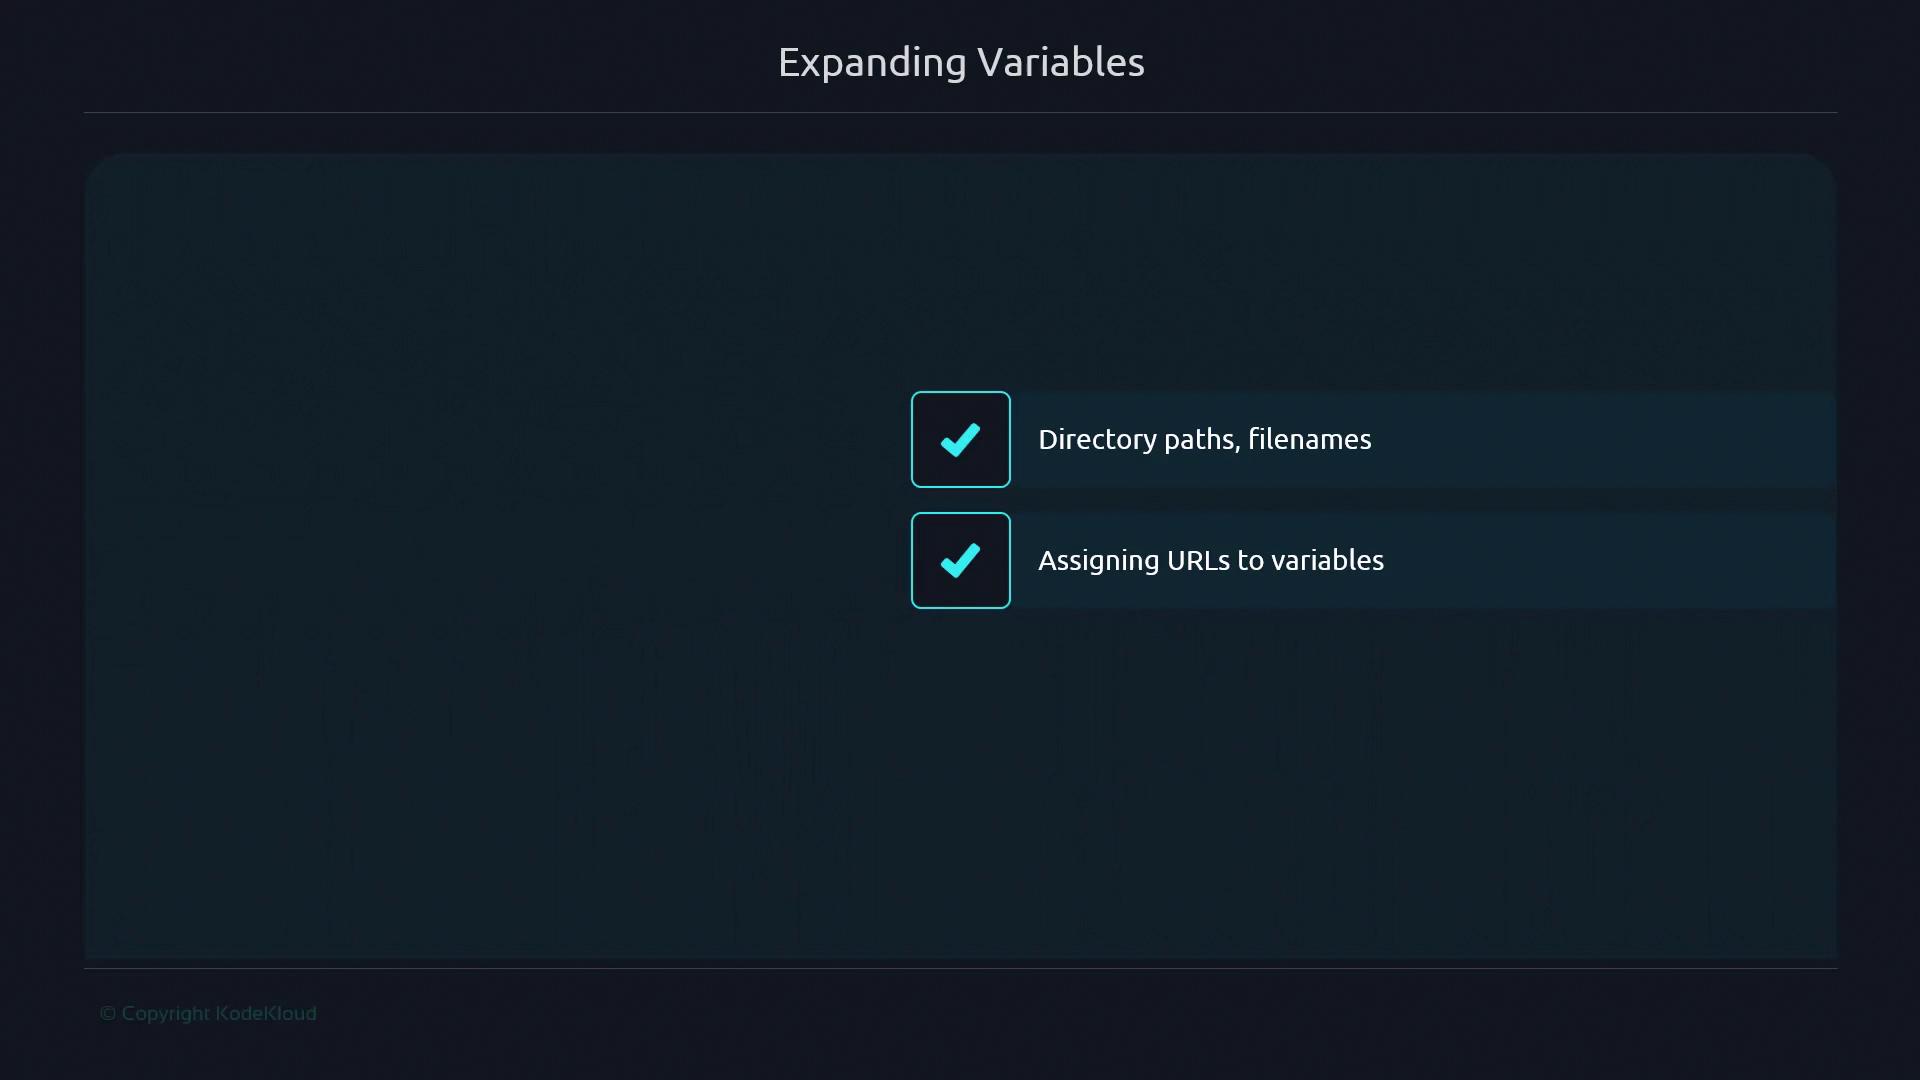This screenshot has height=1080, width=1920.
Task: Click the word 'Variables' in the title
Action: [1060, 62]
